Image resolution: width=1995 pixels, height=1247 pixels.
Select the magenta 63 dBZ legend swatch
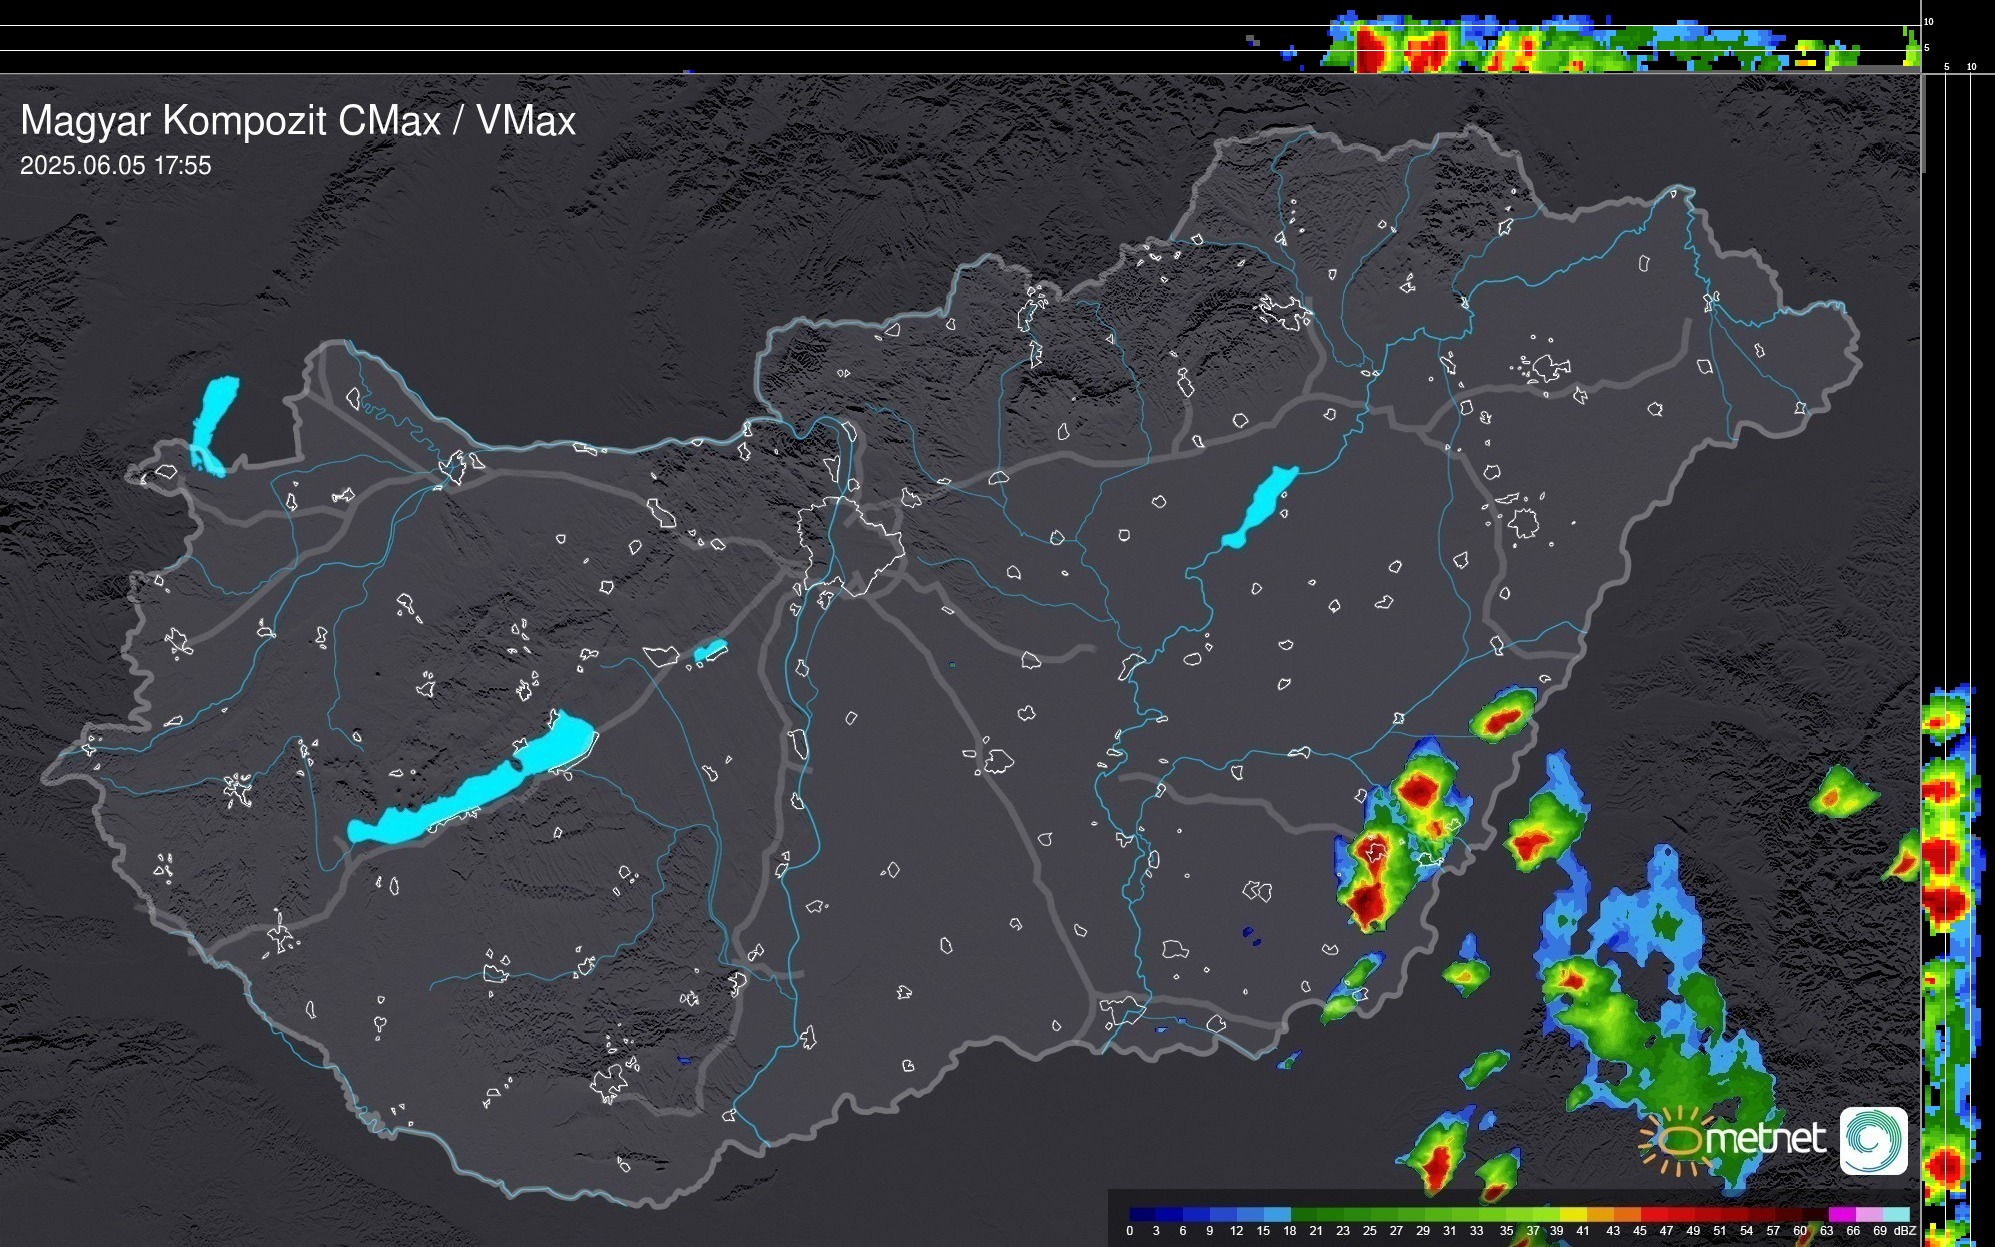tap(1841, 1214)
